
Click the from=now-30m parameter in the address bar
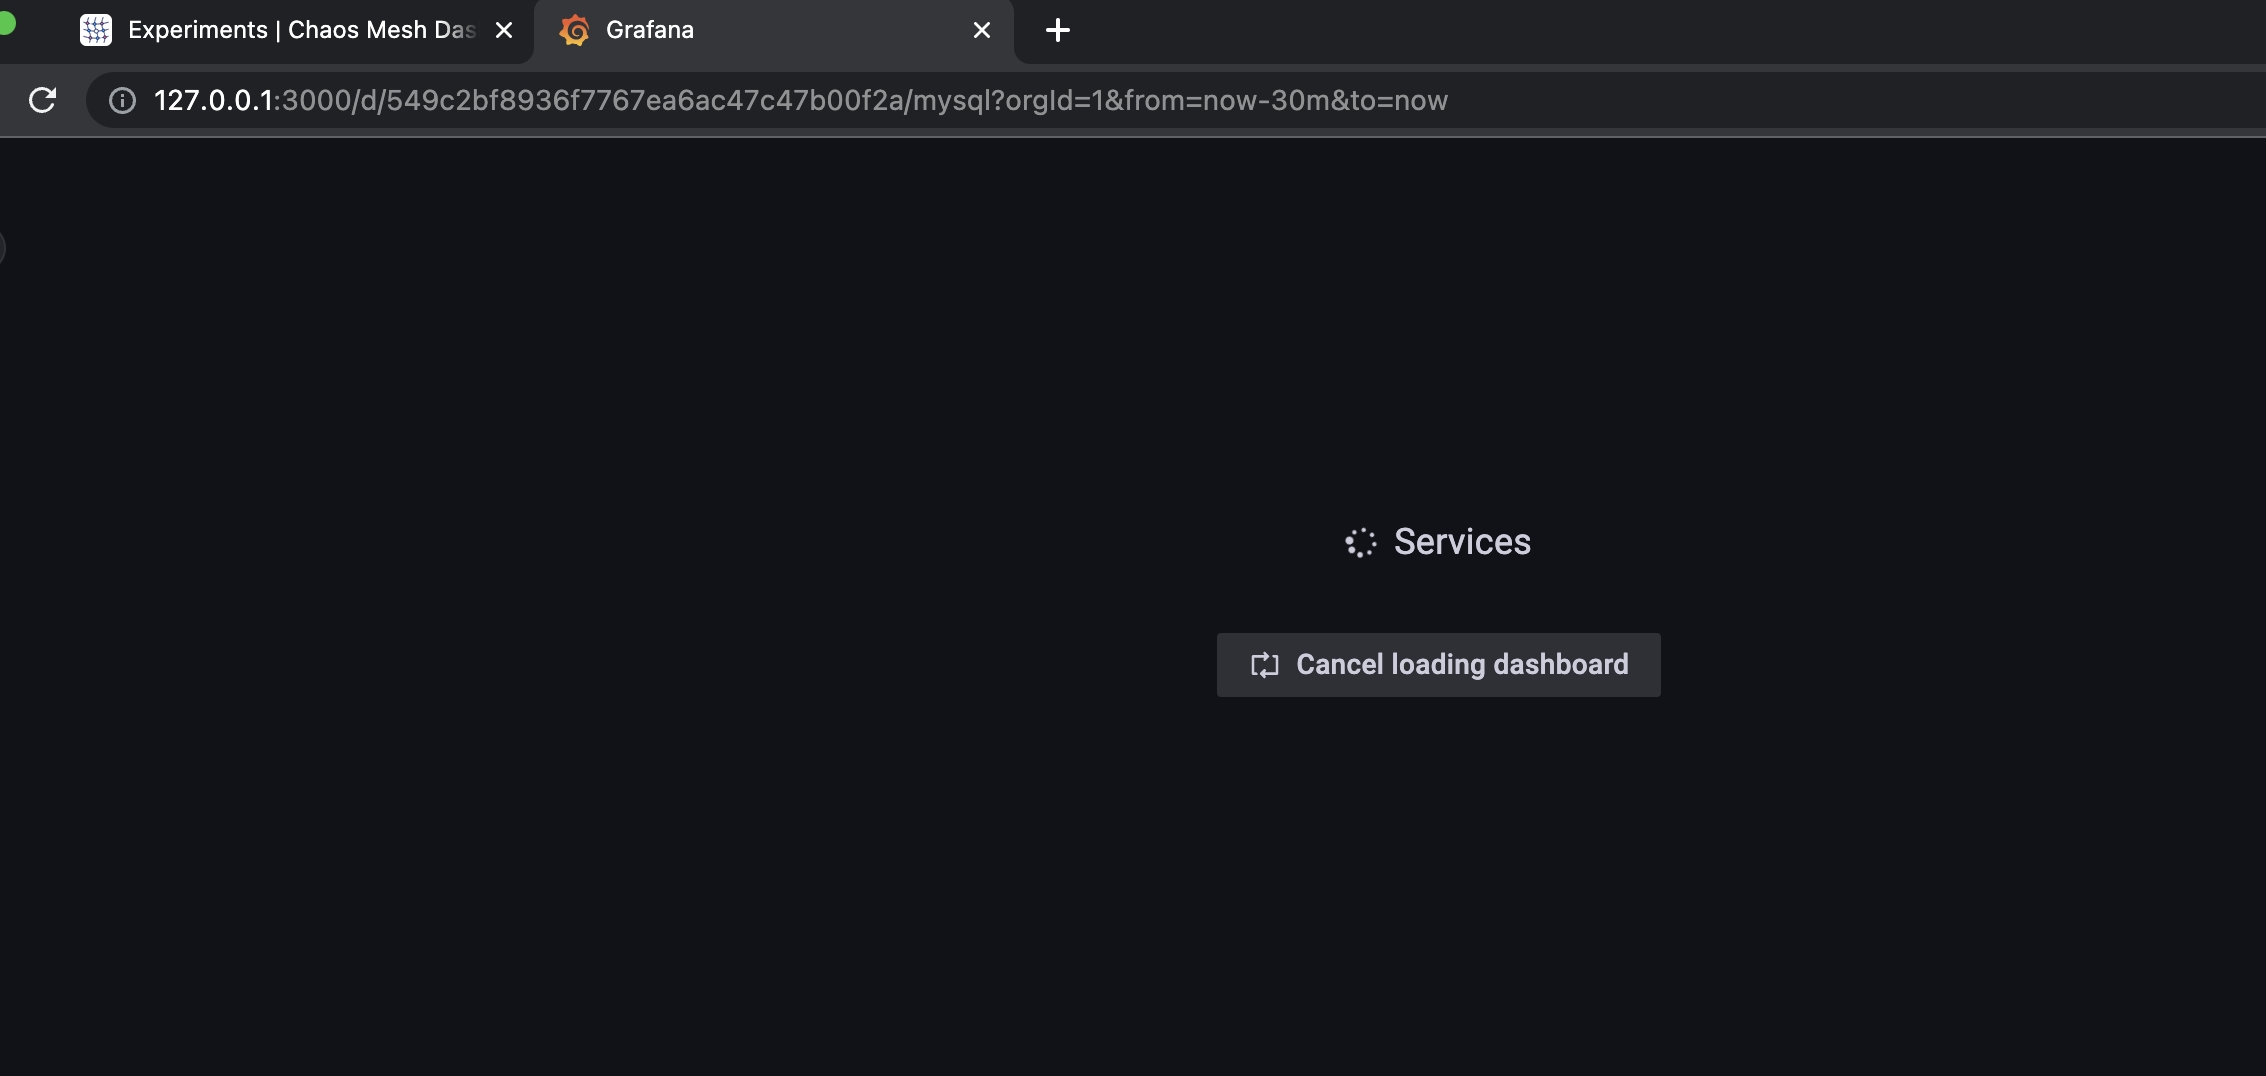[1230, 100]
